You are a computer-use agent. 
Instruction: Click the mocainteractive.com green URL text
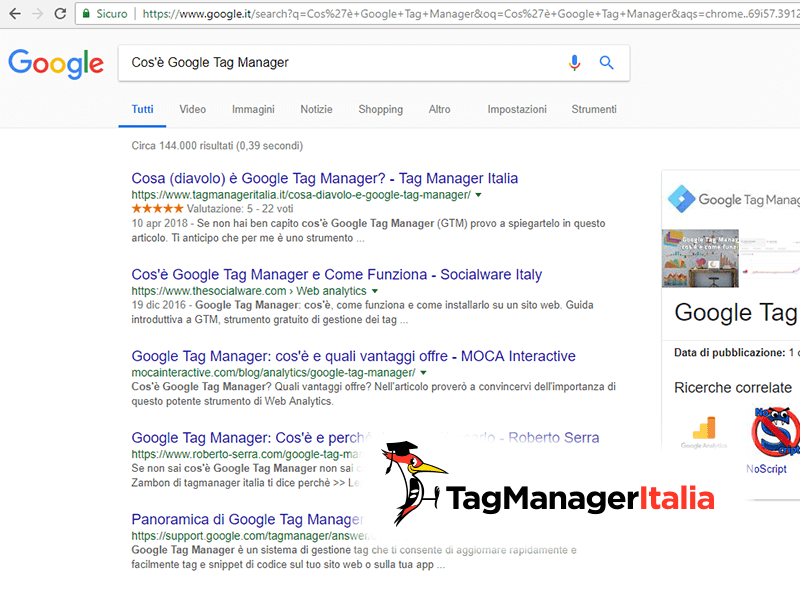273,373
